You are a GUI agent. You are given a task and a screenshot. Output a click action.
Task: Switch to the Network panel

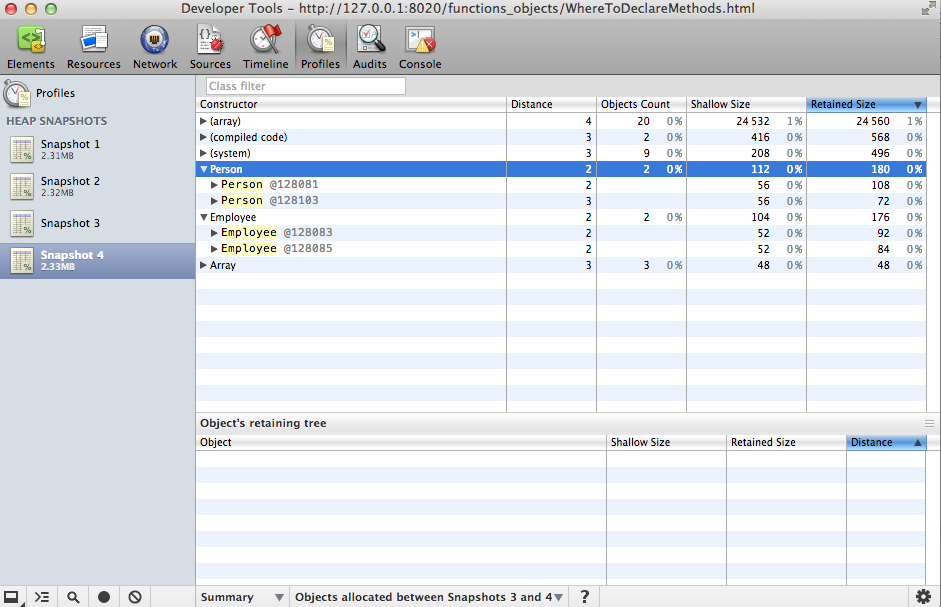point(155,47)
